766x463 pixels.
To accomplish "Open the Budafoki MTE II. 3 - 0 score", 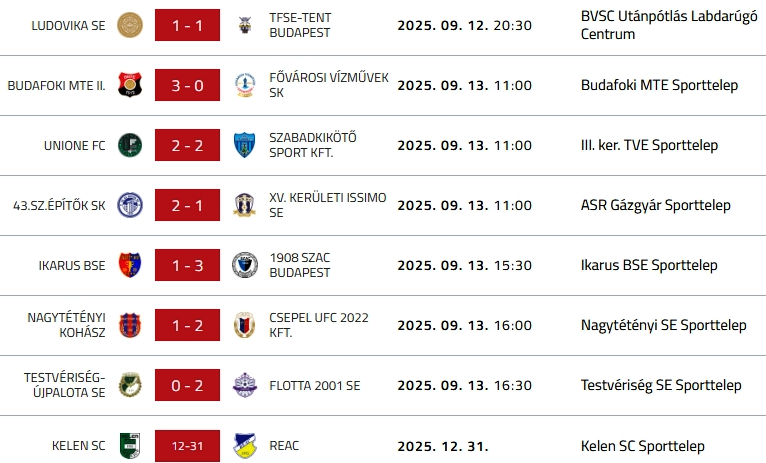I will tap(187, 85).
